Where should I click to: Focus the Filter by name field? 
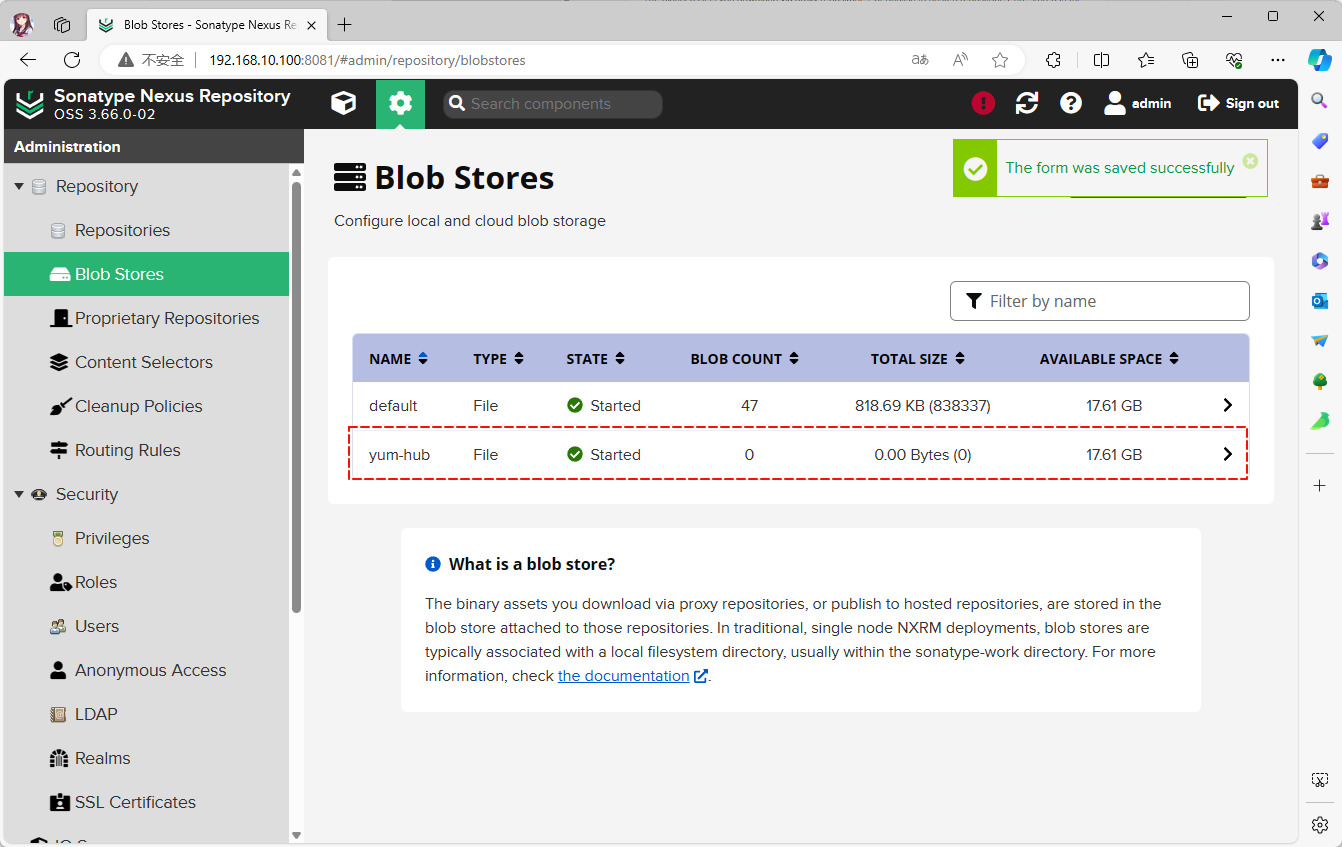[1100, 301]
